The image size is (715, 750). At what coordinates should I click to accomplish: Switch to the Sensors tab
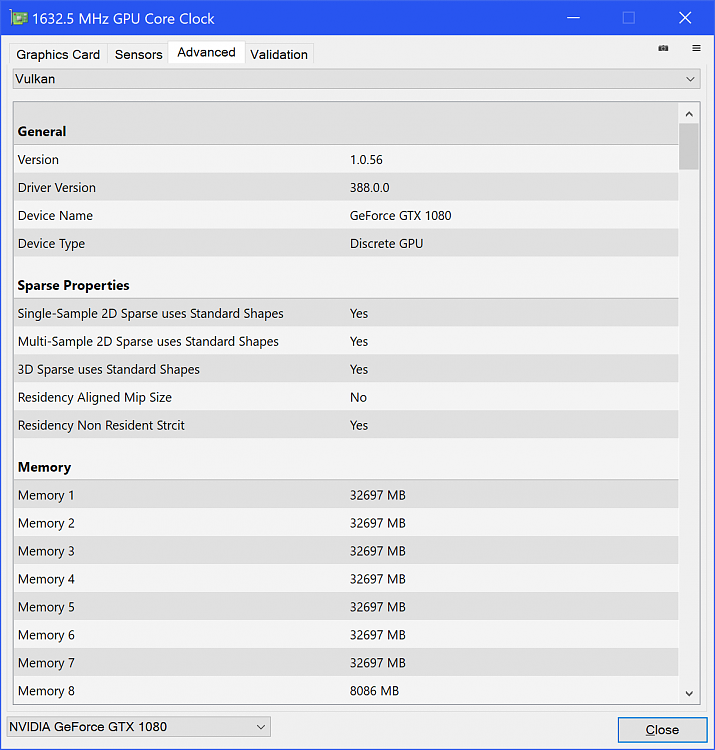point(139,55)
